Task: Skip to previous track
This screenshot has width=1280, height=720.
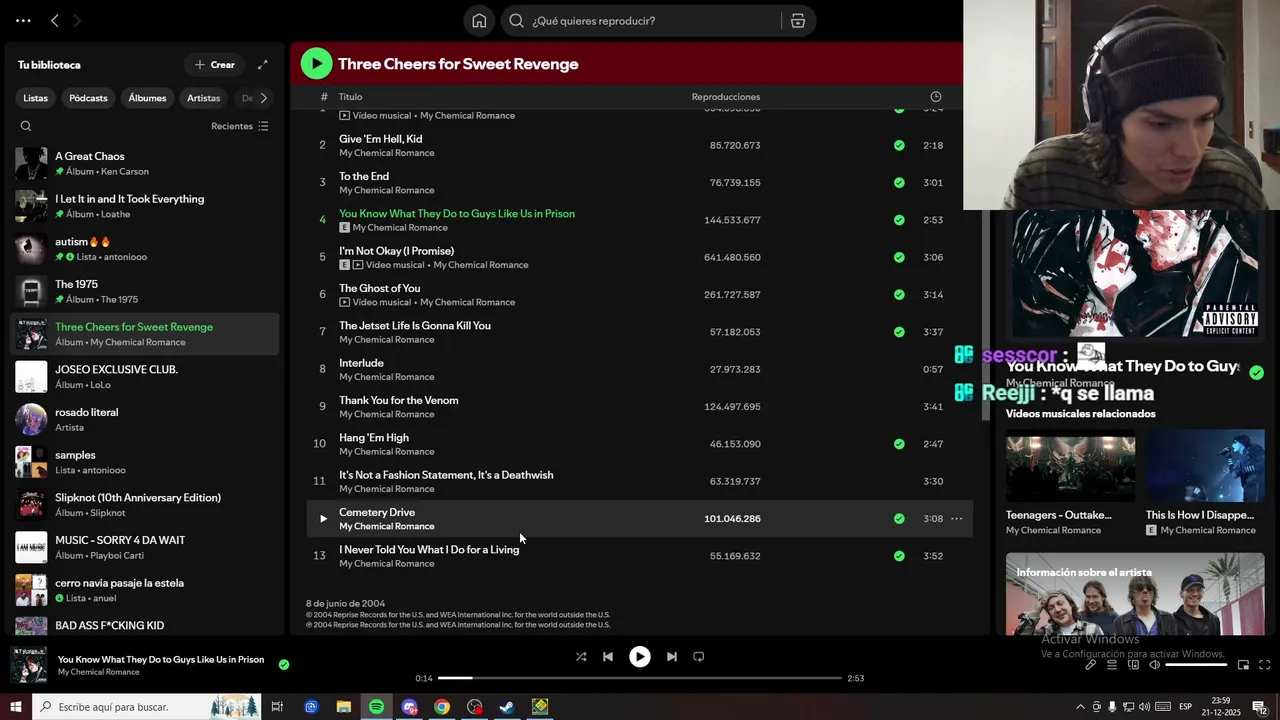Action: (x=608, y=657)
